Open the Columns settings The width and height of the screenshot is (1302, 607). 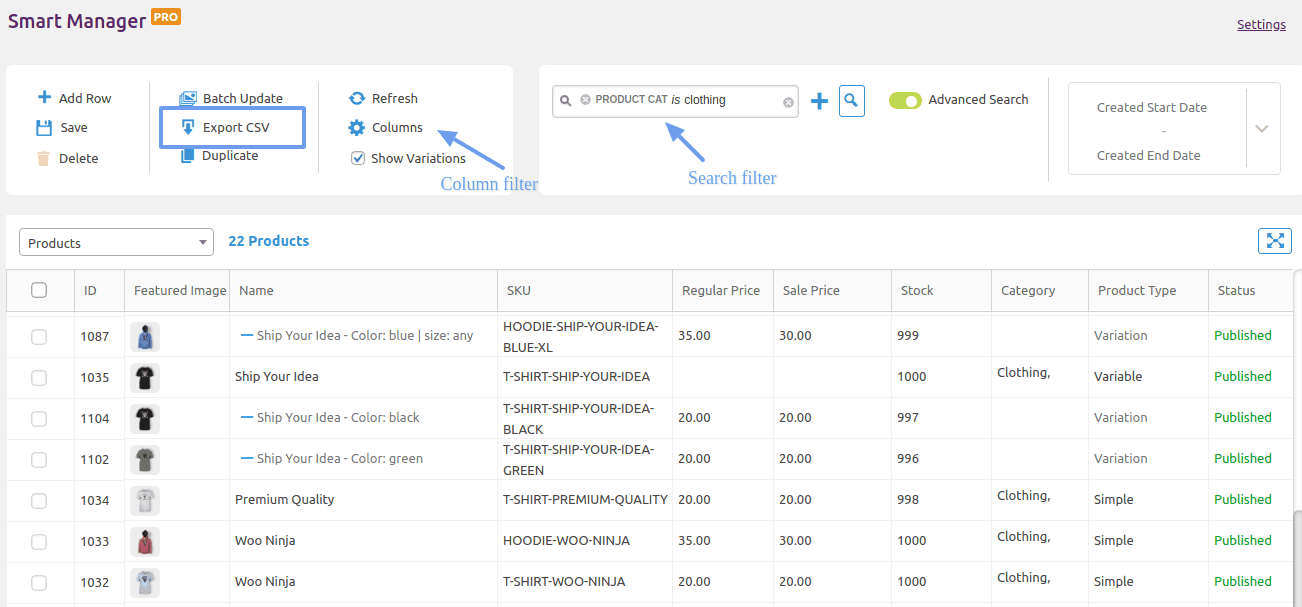pyautogui.click(x=385, y=127)
